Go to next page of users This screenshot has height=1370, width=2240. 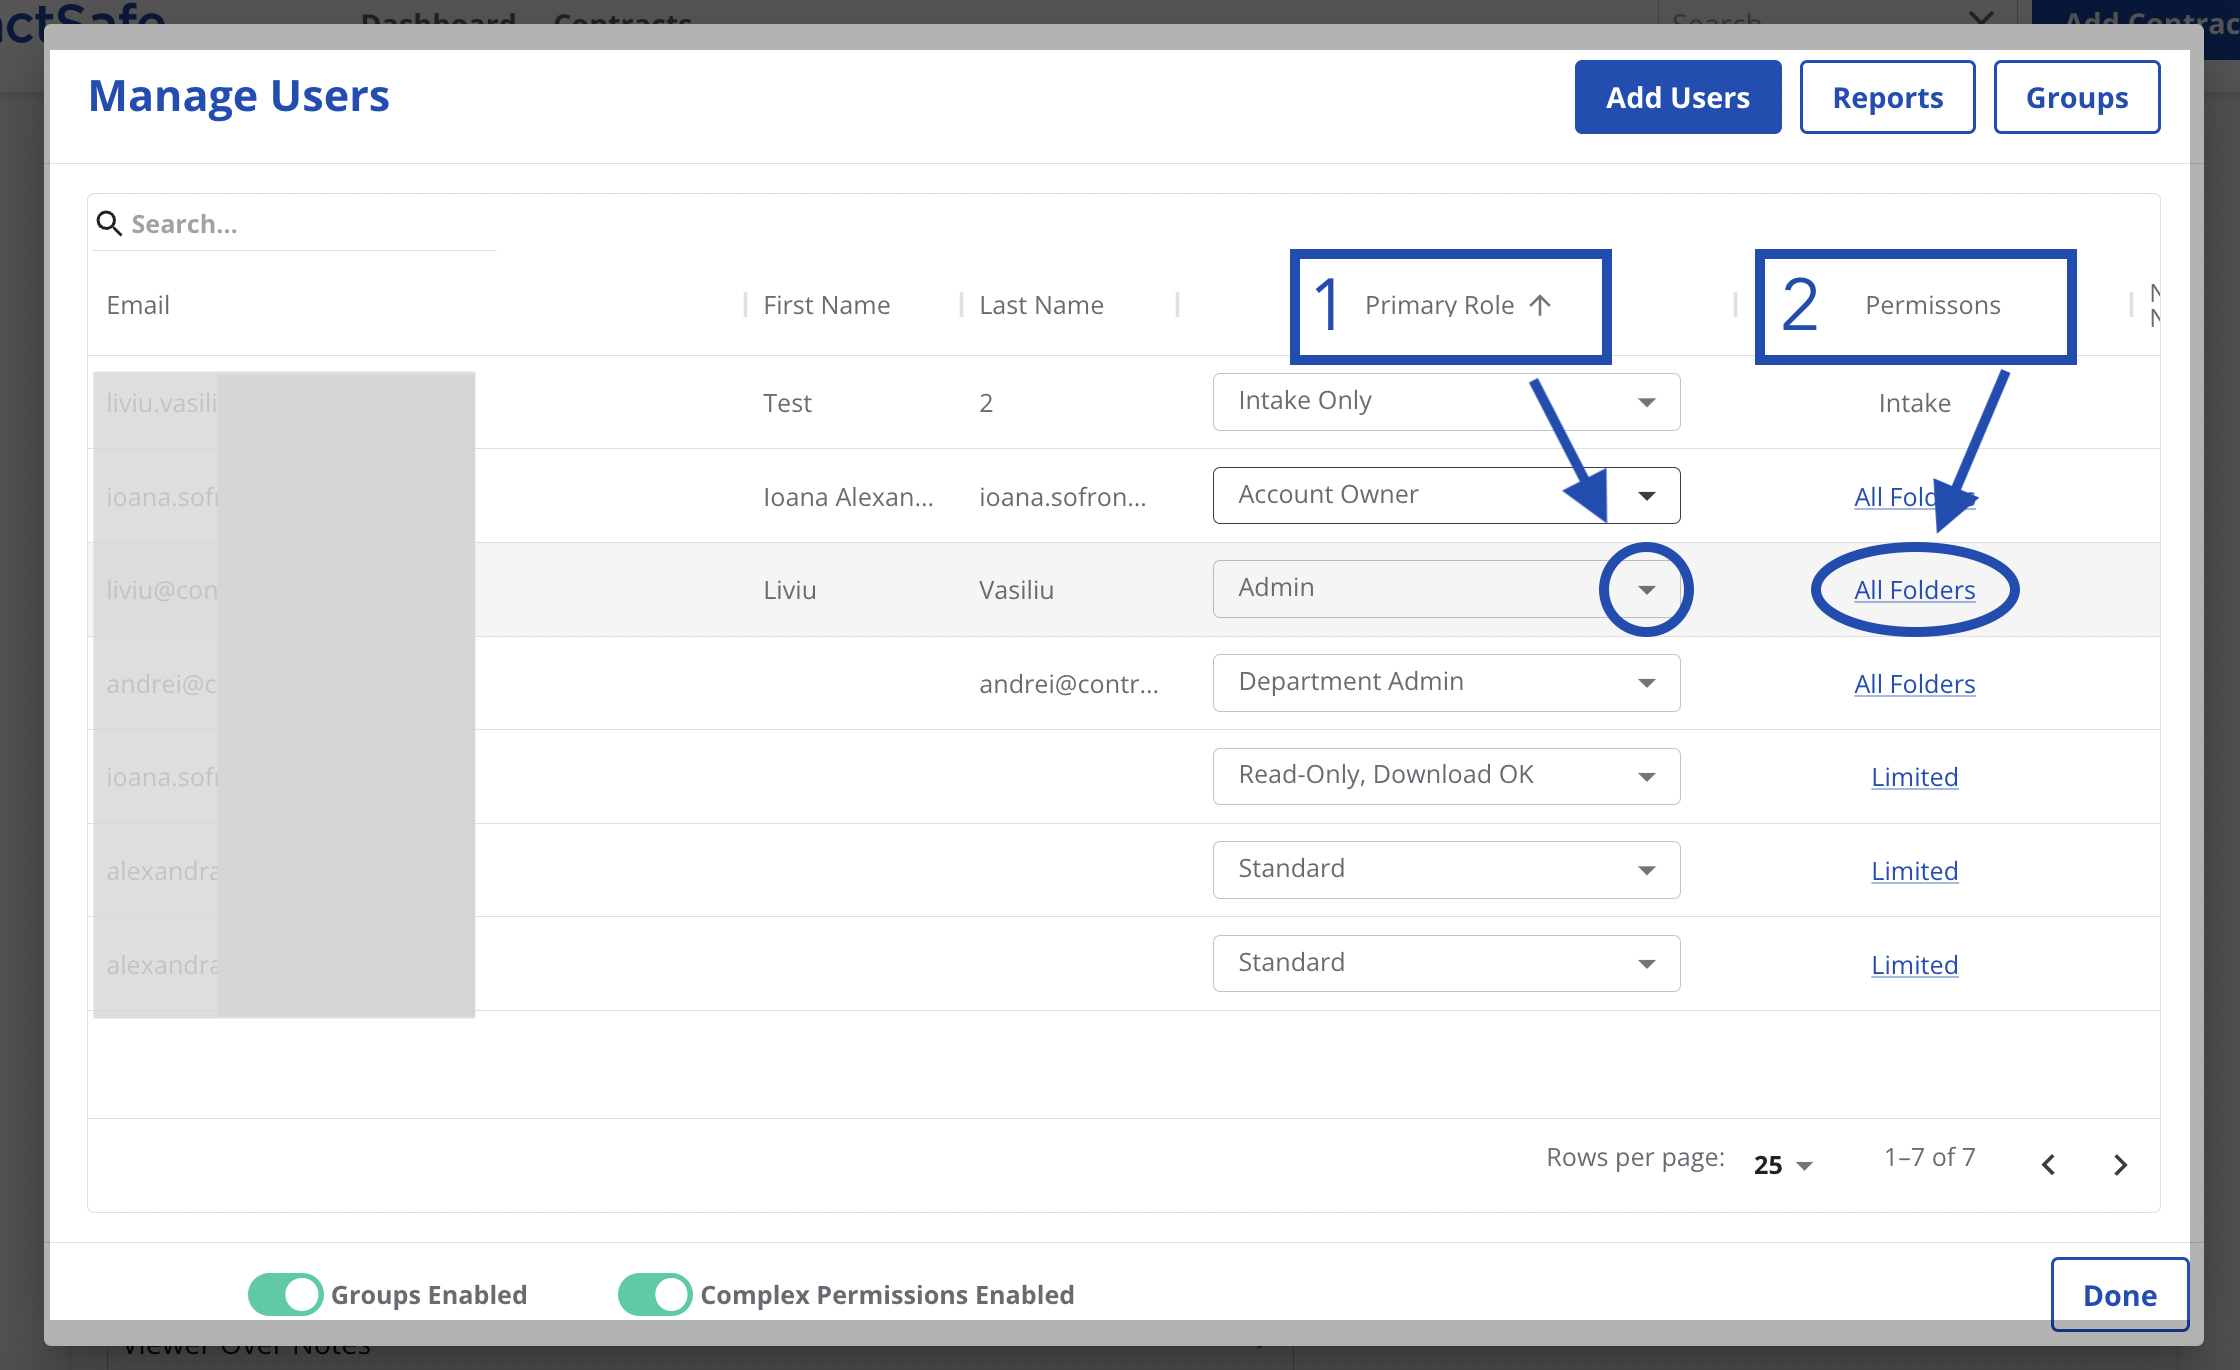click(x=2120, y=1165)
